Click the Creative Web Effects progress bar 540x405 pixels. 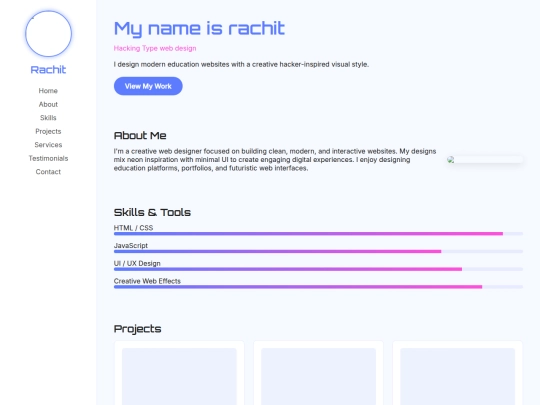pyautogui.click(x=318, y=287)
